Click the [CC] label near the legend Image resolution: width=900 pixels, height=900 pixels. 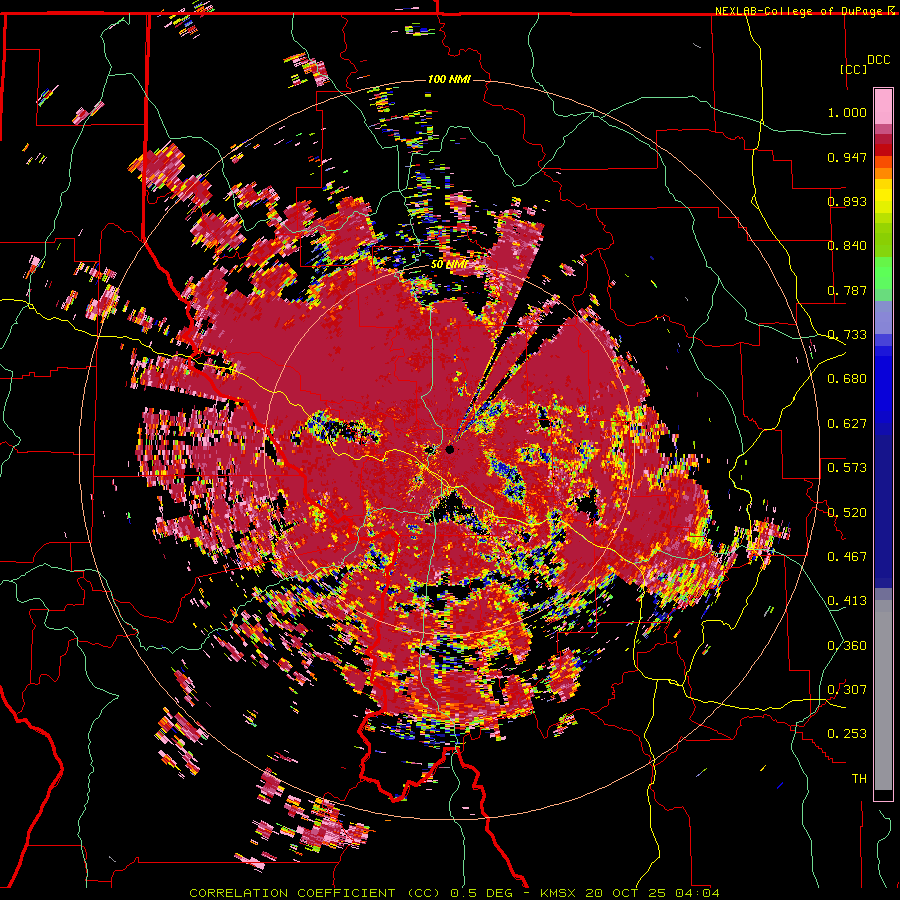(x=854, y=69)
